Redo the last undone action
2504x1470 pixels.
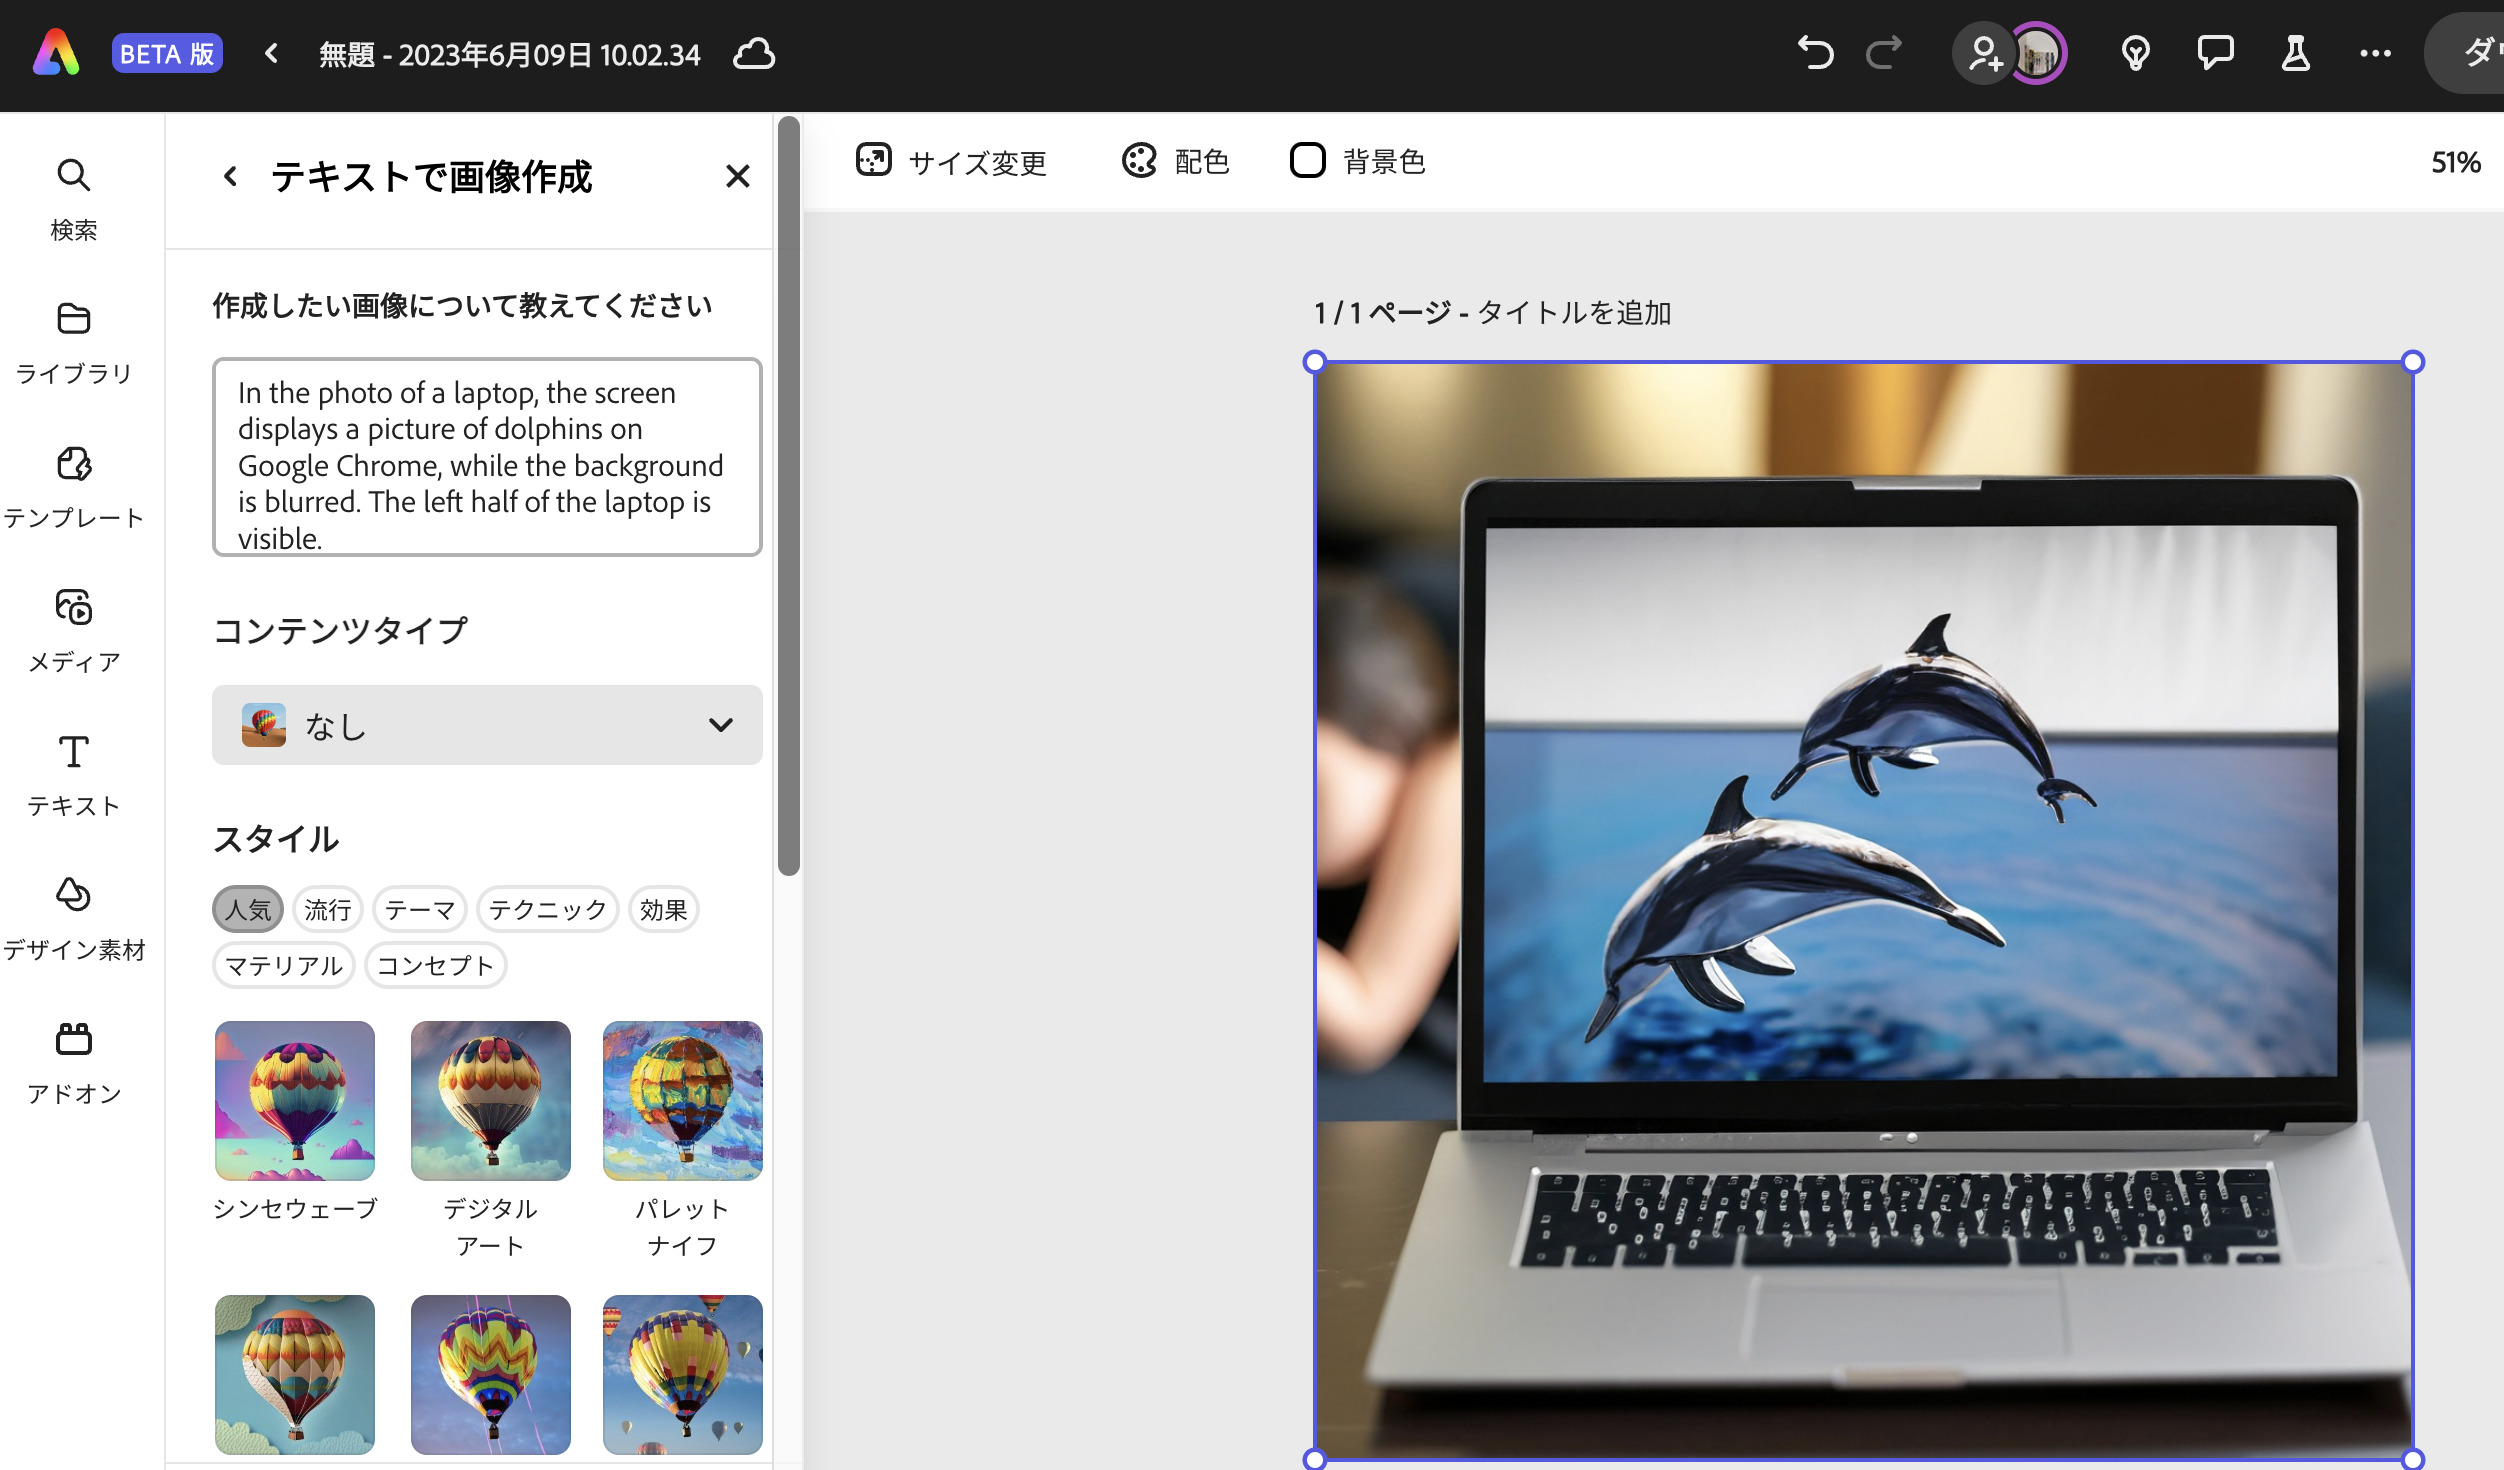[1884, 53]
